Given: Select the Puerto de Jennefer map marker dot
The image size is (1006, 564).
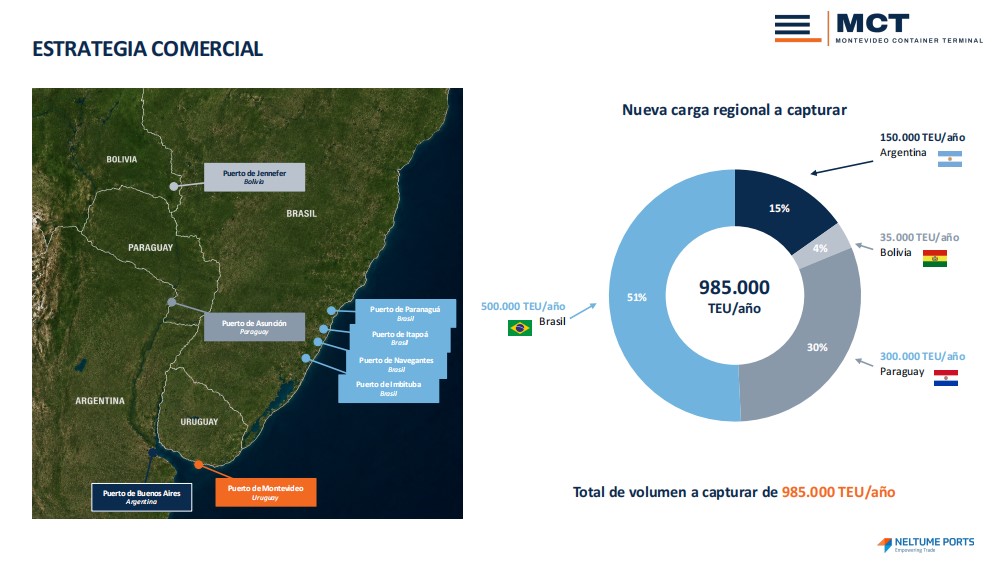Looking at the screenshot, I should 174,186.
